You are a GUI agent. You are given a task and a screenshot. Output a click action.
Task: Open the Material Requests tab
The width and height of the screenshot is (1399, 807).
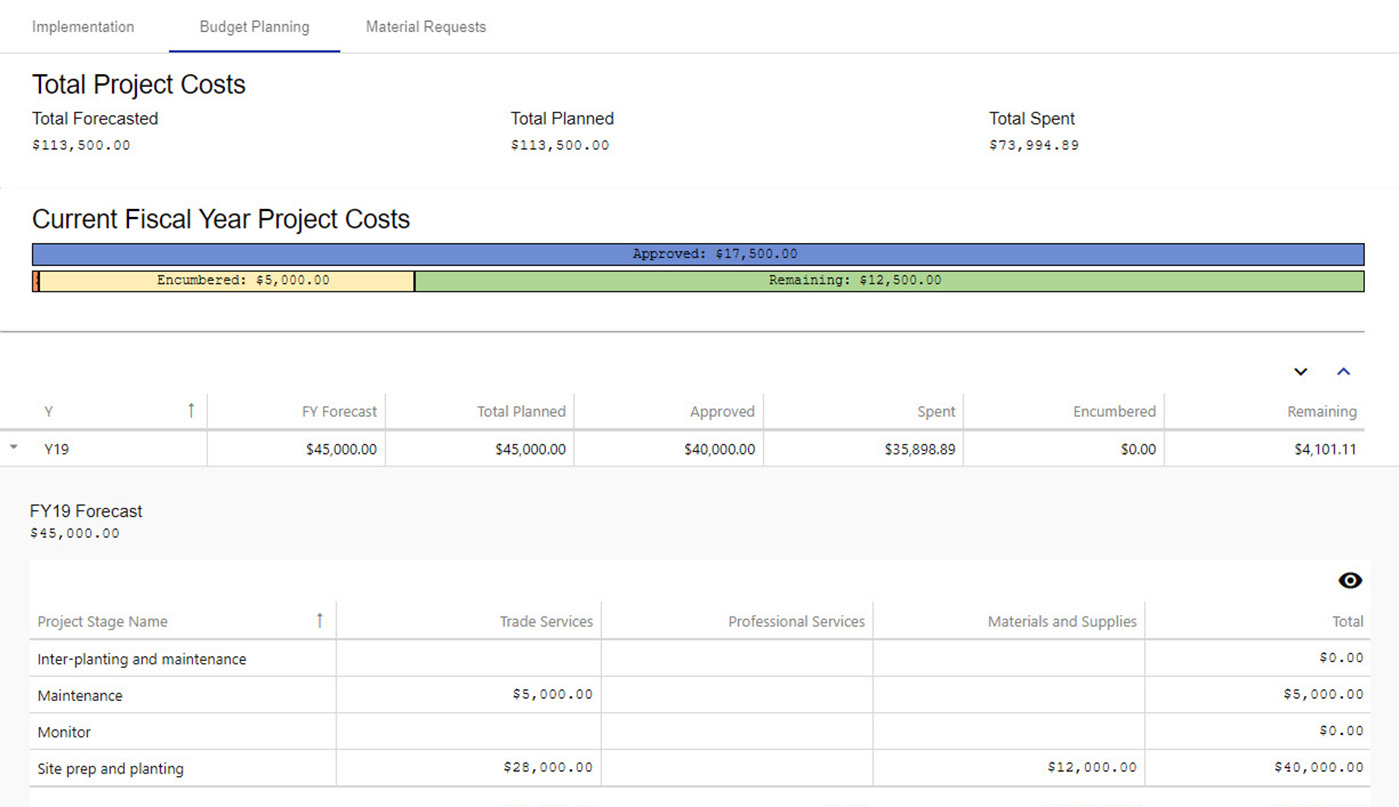coord(425,27)
